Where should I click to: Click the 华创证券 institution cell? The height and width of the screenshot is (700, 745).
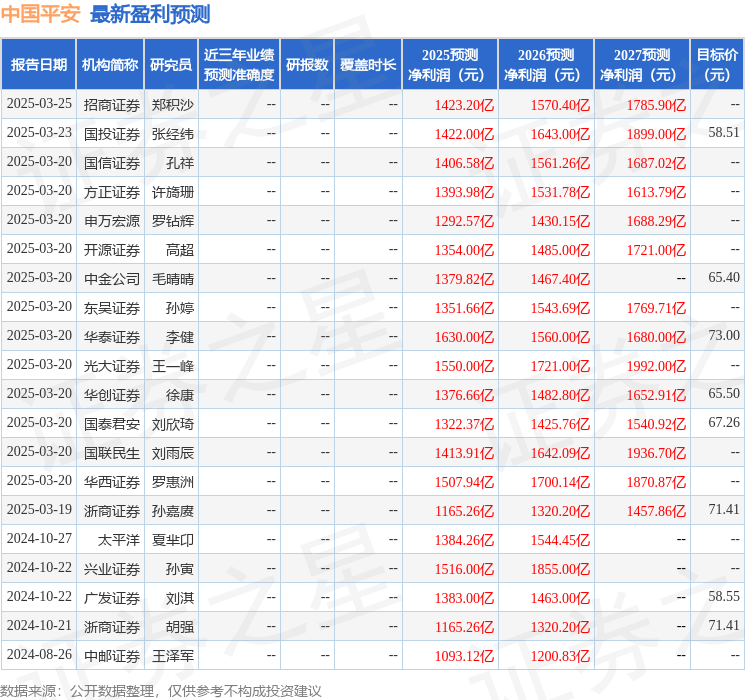(112, 395)
